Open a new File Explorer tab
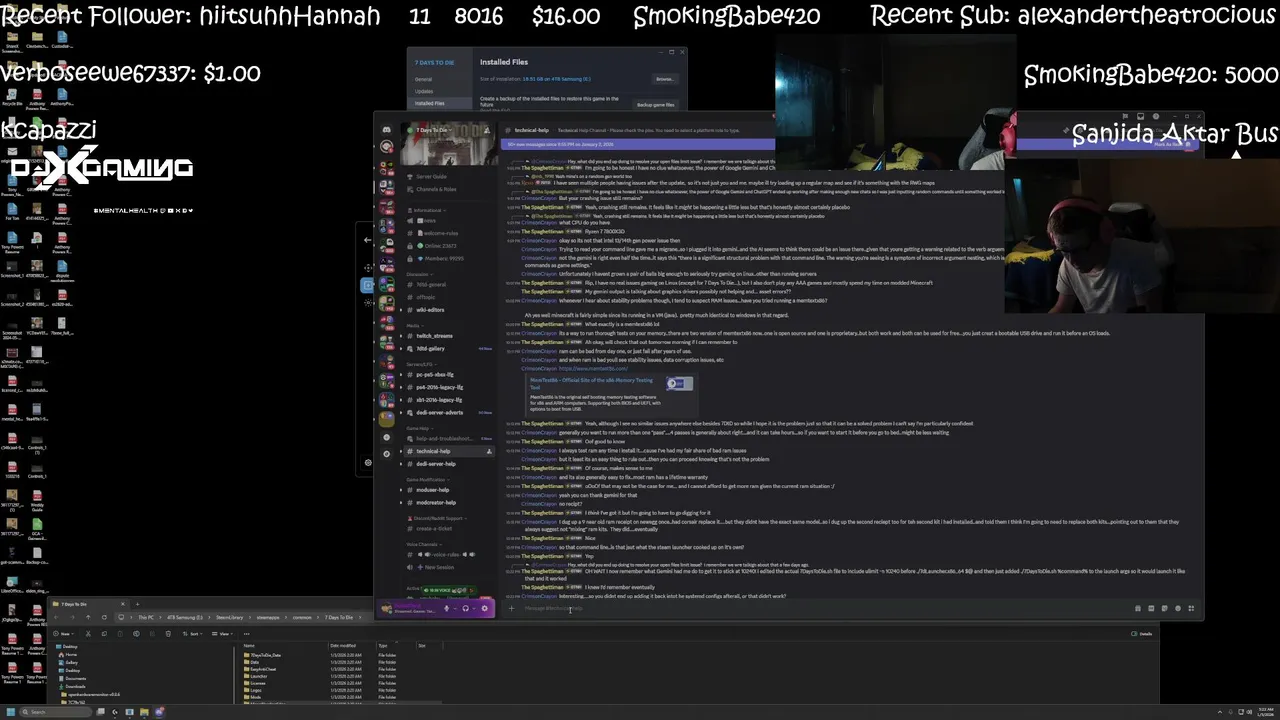This screenshot has height=720, width=1280. (137, 604)
